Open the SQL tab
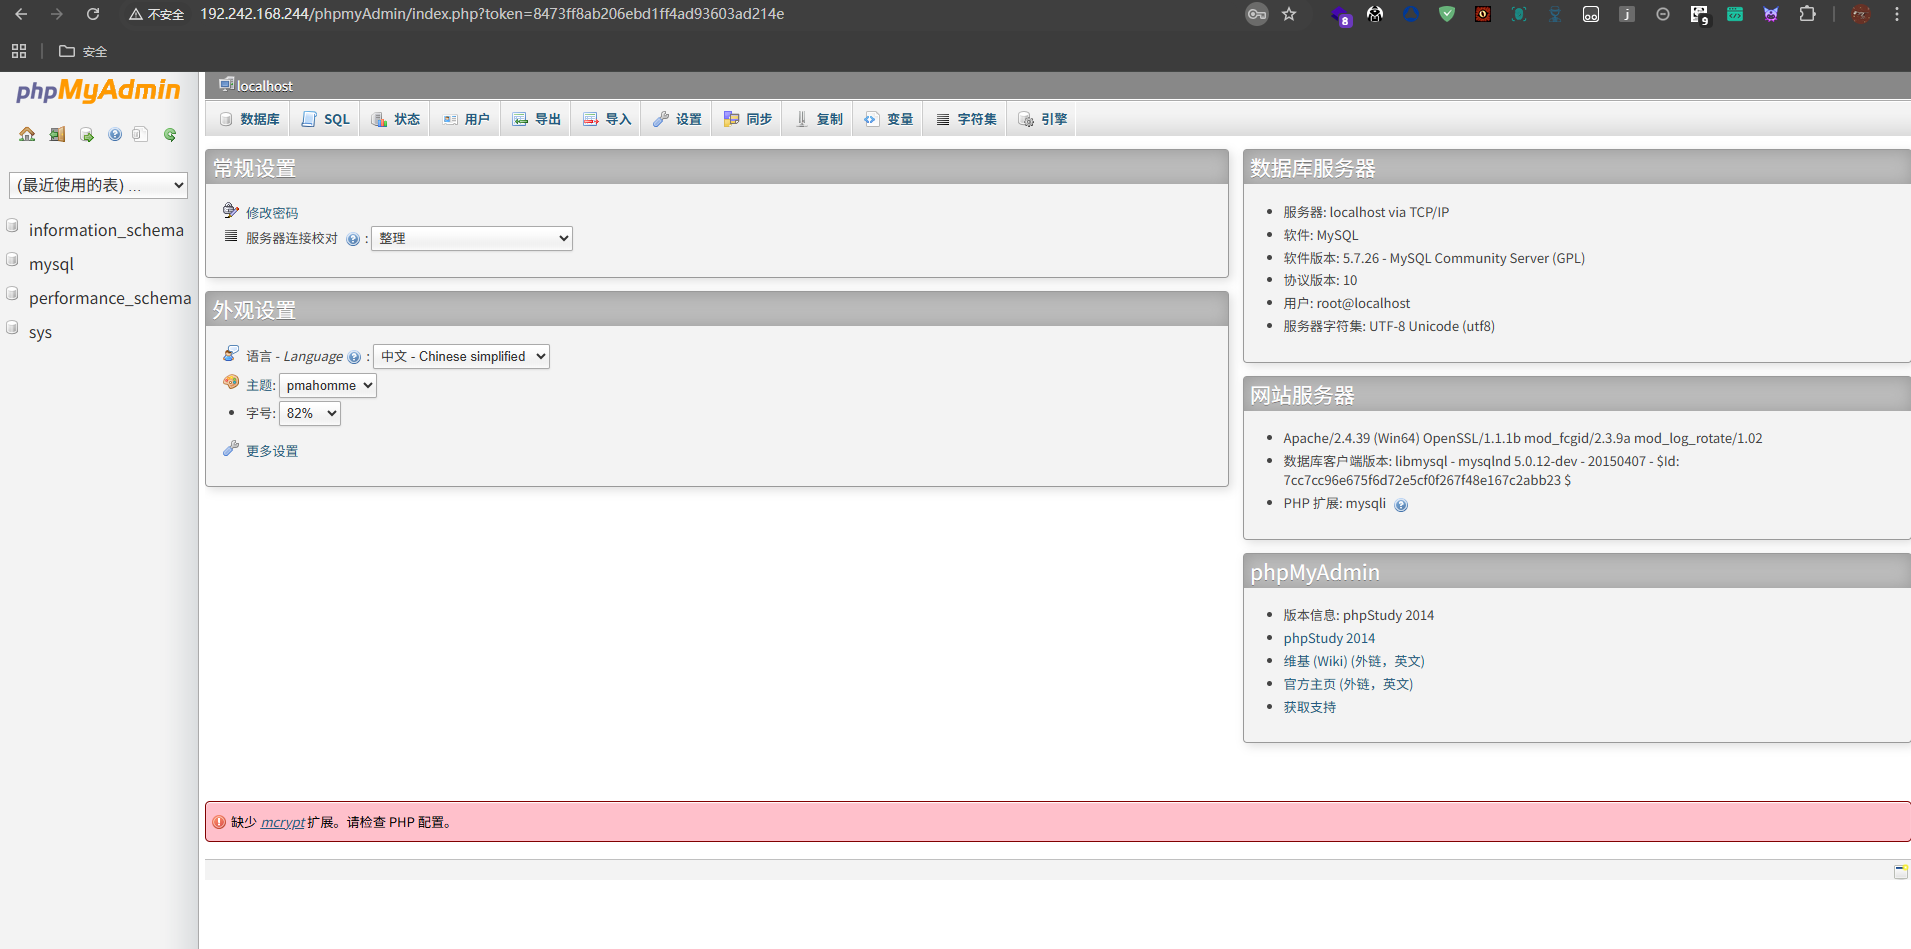This screenshot has width=1911, height=949. pyautogui.click(x=325, y=119)
